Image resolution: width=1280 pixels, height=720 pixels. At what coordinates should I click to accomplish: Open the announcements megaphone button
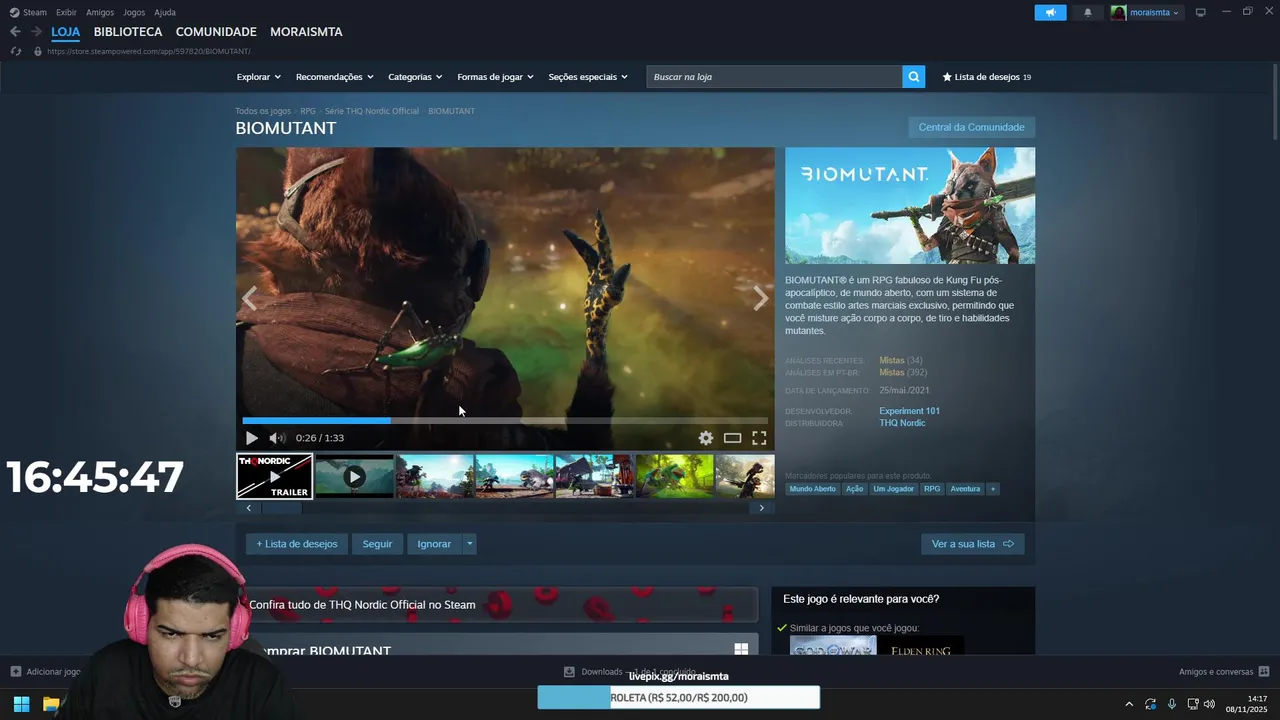(1050, 12)
